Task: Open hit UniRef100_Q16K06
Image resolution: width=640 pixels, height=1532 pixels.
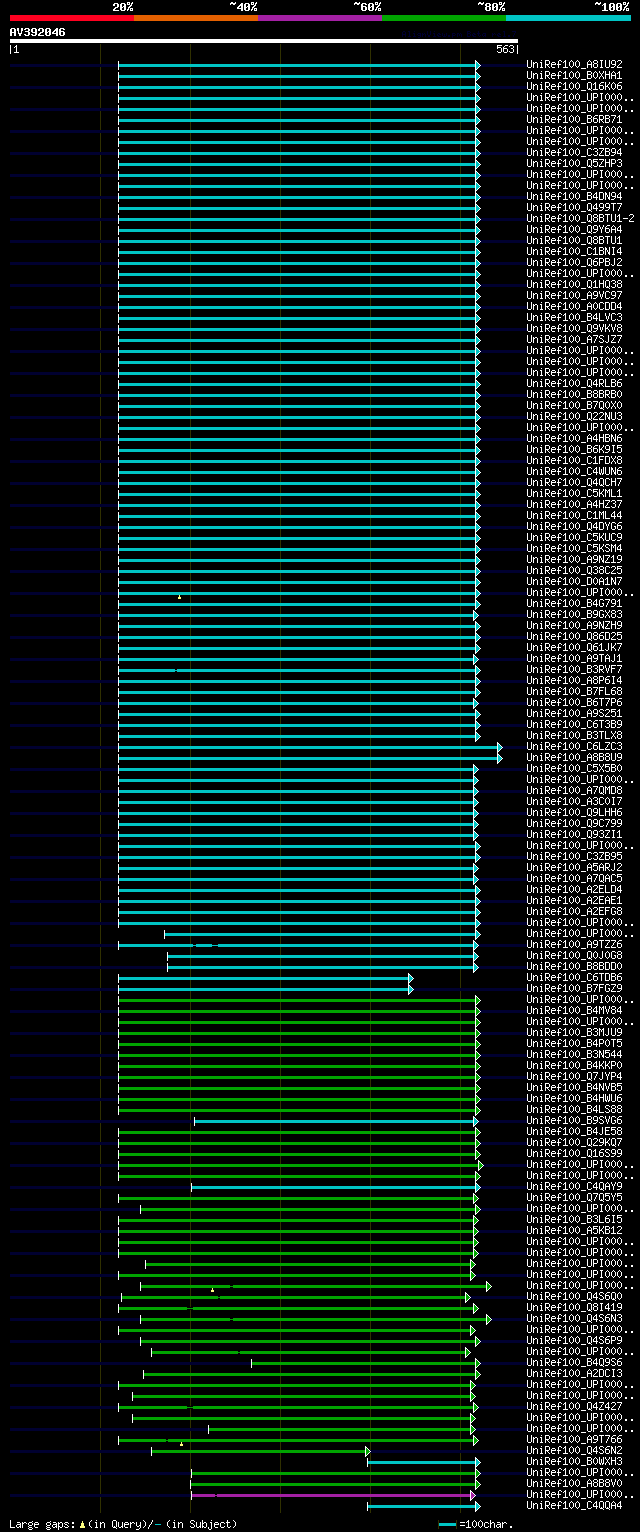Action: click(x=574, y=86)
